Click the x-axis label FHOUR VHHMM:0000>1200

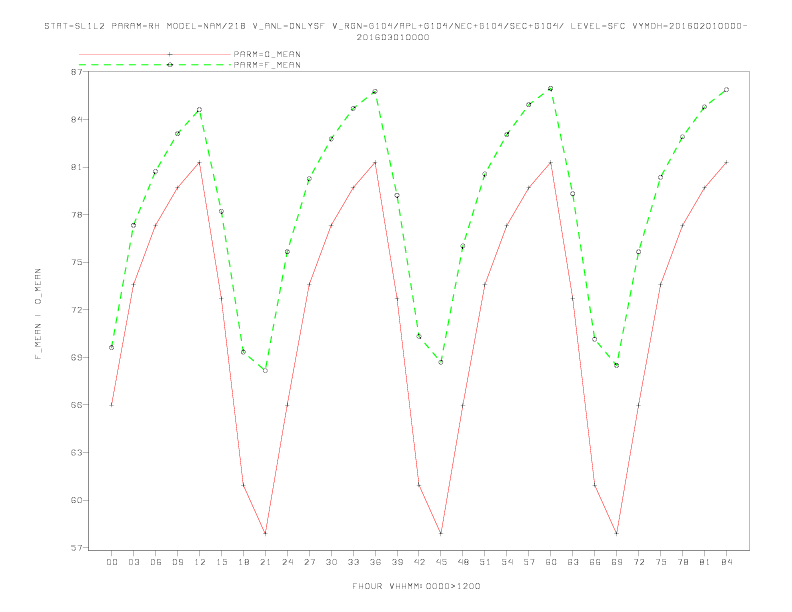click(416, 586)
